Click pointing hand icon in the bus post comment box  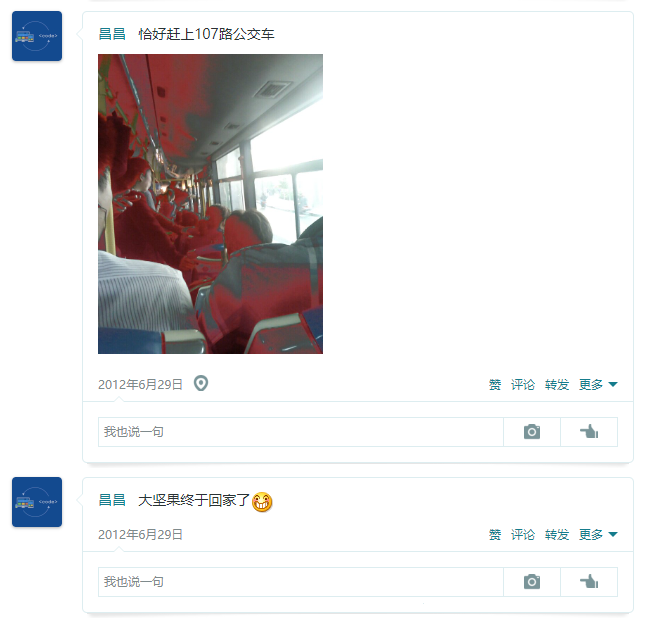(x=589, y=432)
